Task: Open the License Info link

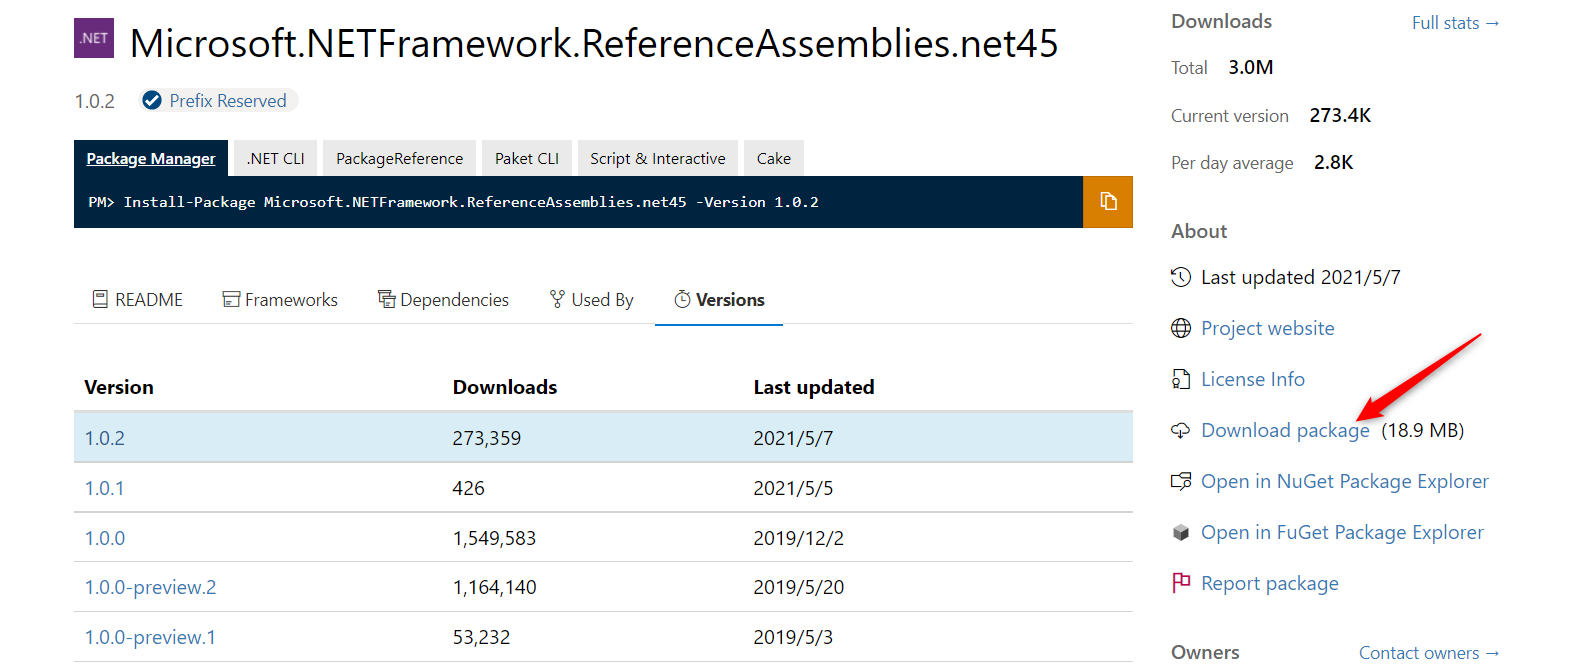Action: 1253,379
